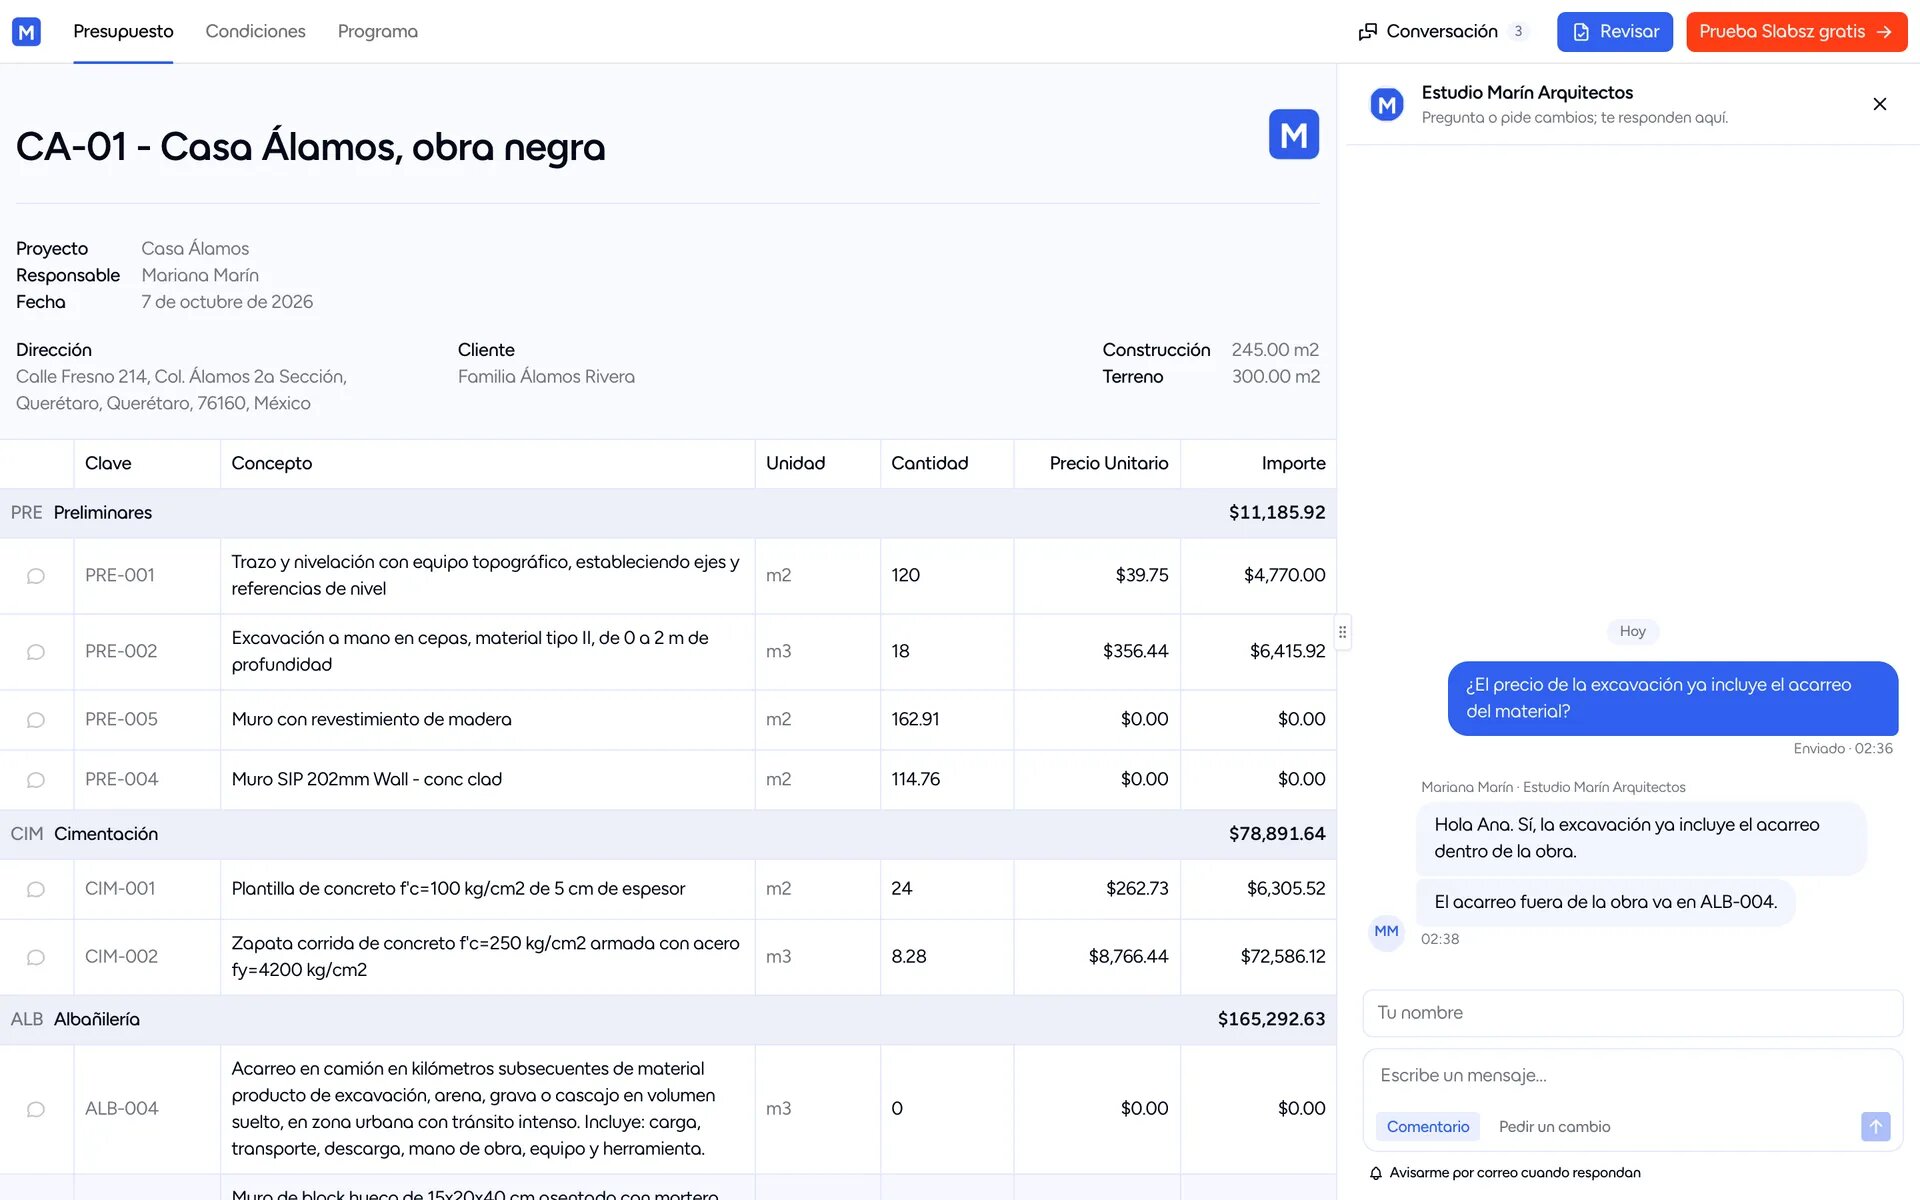
Task: Click the Cimentación total $78,891.64
Action: [x=1277, y=834]
